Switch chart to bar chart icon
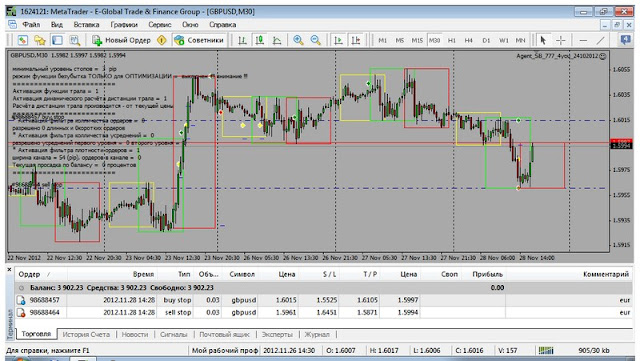Image resolution: width=640 pixels, height=361 pixels. click(x=242, y=40)
